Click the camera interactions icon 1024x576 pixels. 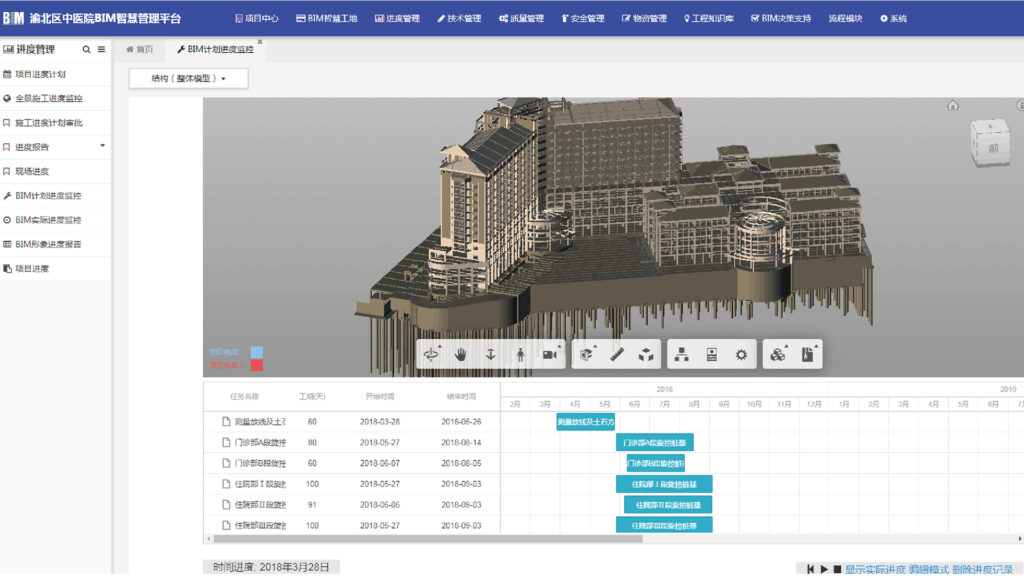tap(550, 354)
